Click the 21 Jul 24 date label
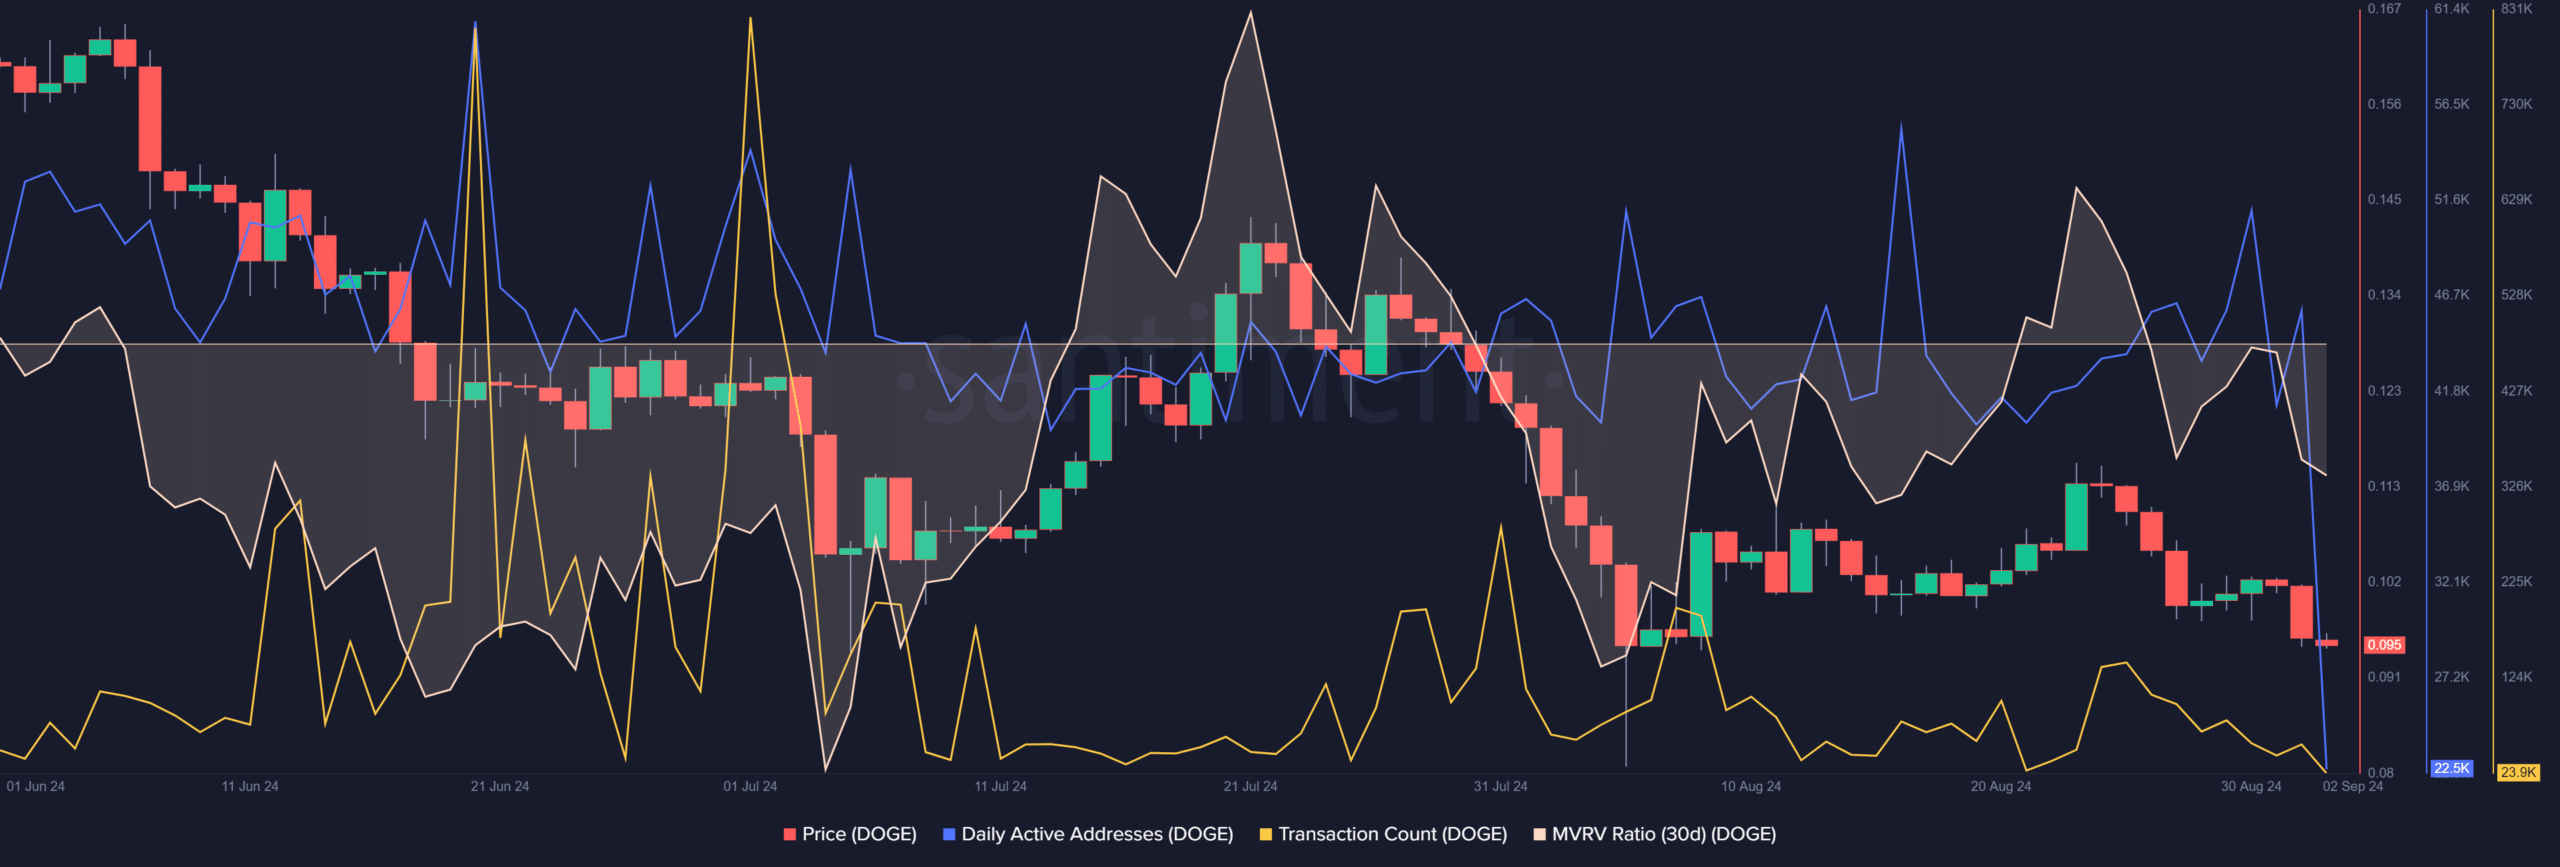The height and width of the screenshot is (867, 2560). point(1251,786)
